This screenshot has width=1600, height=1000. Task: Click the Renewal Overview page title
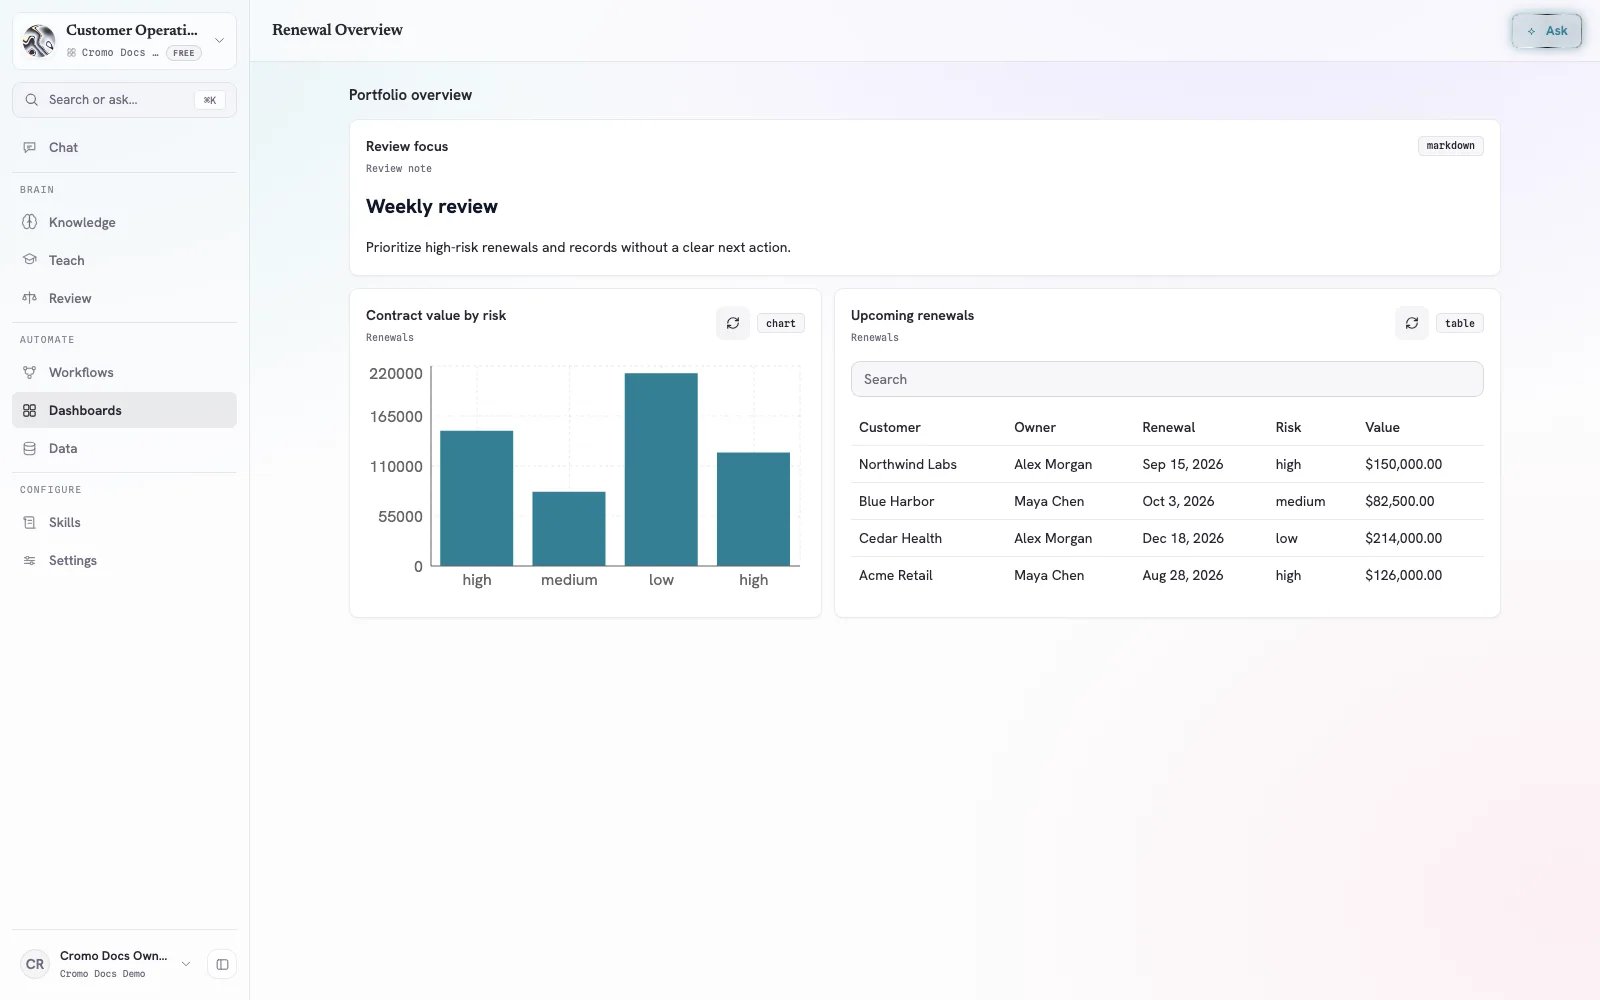[x=337, y=30]
